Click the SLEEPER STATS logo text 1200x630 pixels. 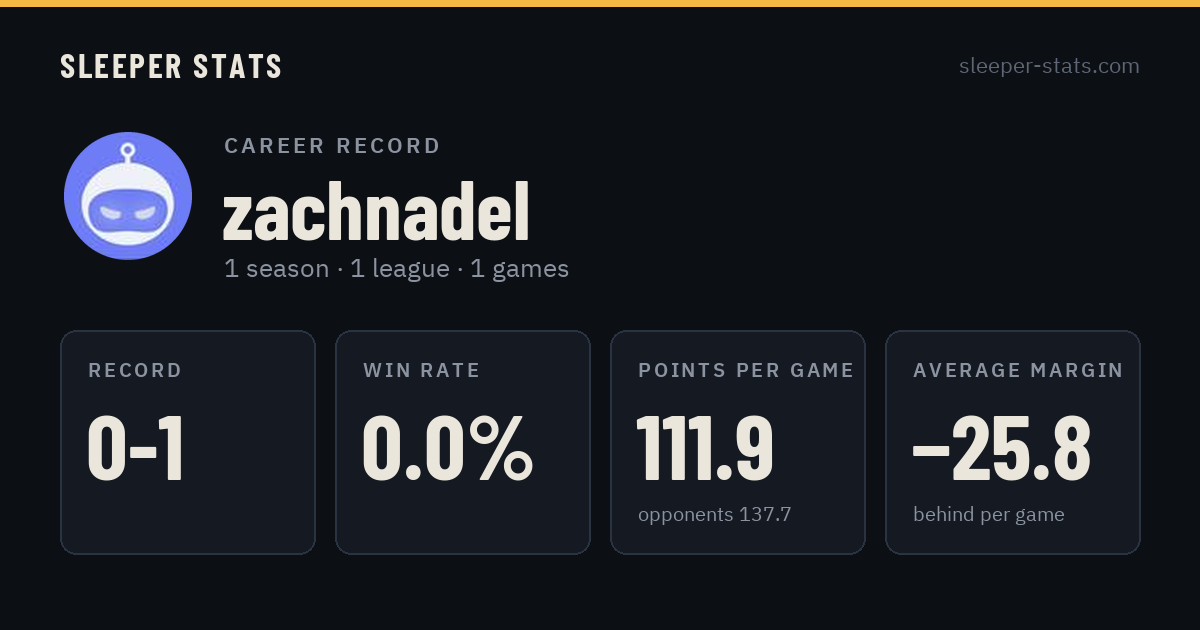click(171, 67)
